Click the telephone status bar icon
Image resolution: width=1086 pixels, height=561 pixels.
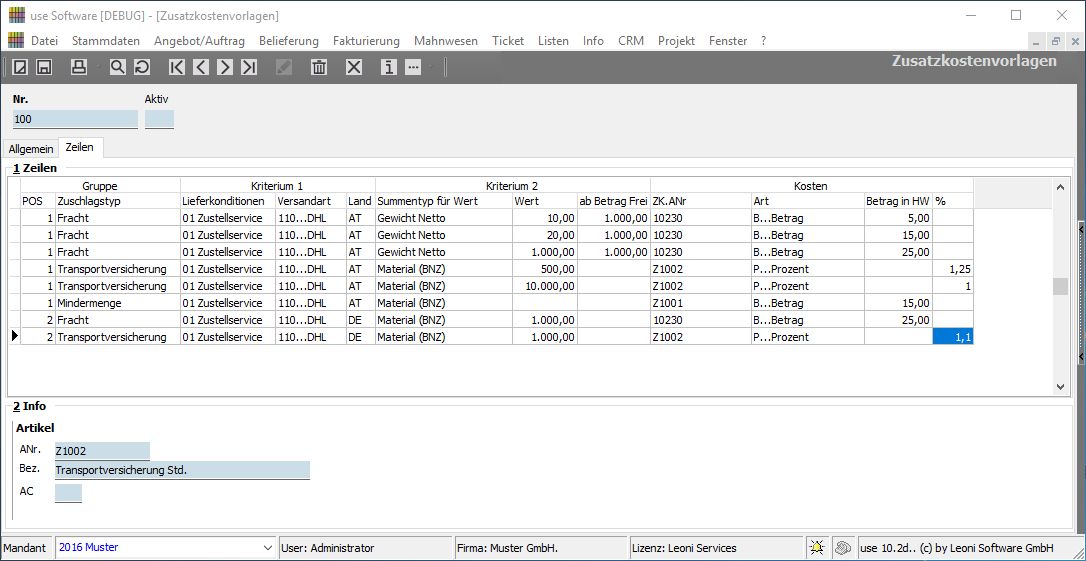pyautogui.click(x=842, y=548)
